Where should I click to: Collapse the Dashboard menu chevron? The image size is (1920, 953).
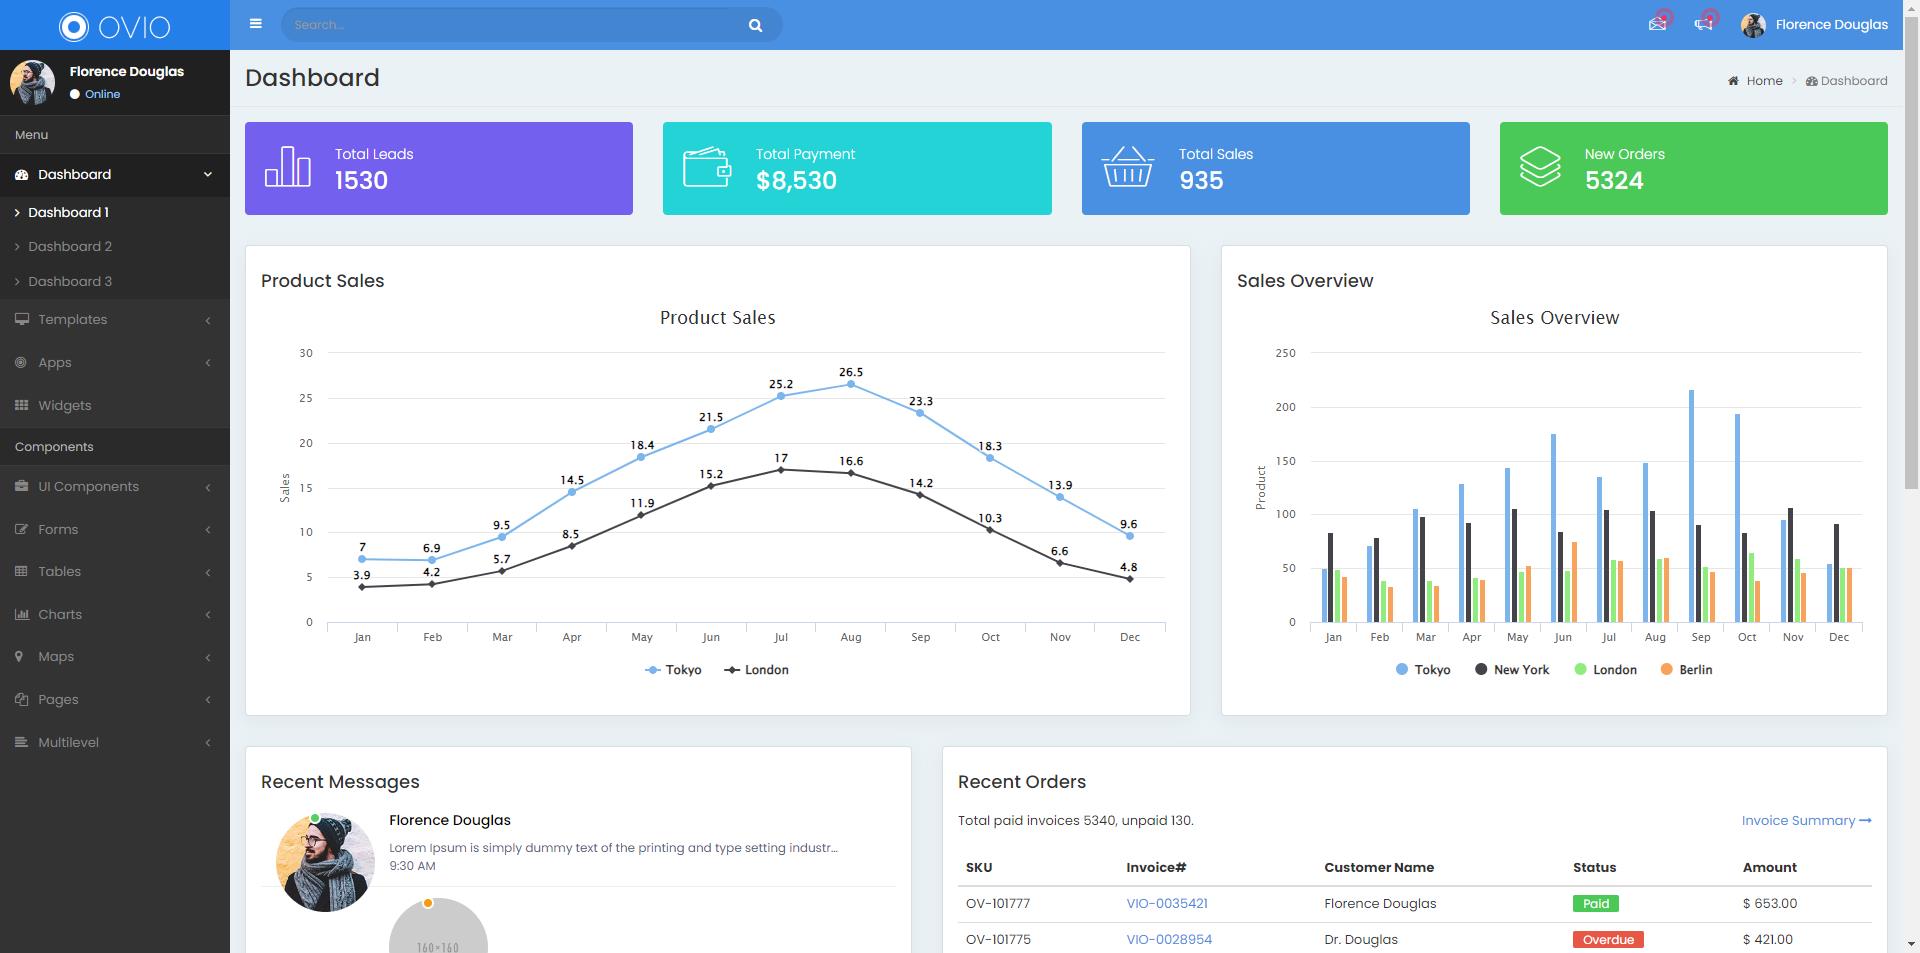[208, 175]
